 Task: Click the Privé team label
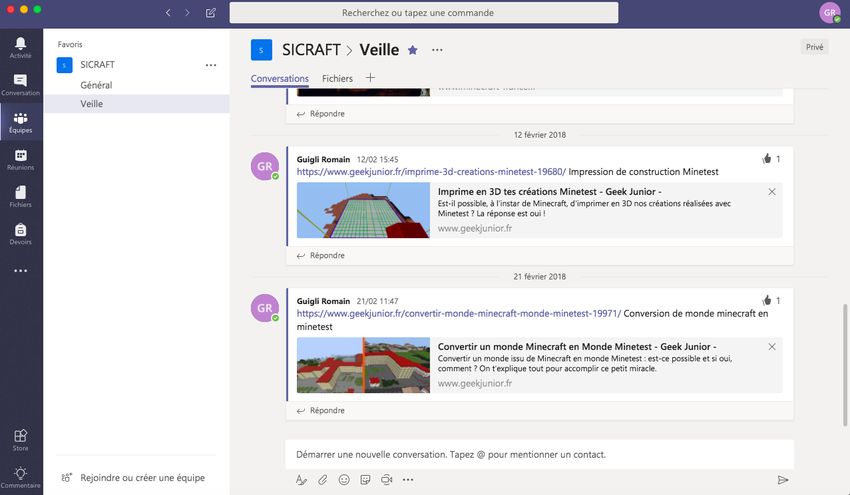tap(814, 47)
